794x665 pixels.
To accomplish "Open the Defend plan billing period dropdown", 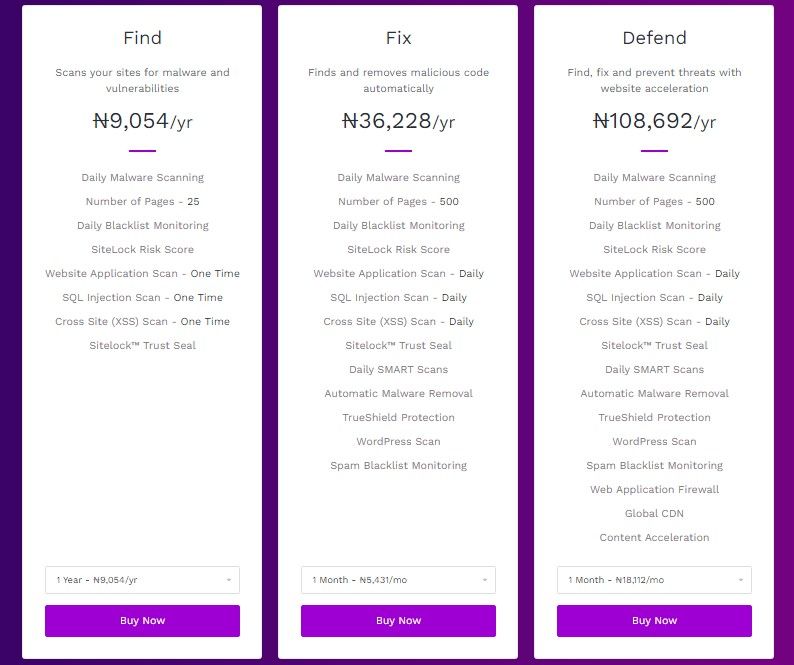I will click(x=654, y=579).
